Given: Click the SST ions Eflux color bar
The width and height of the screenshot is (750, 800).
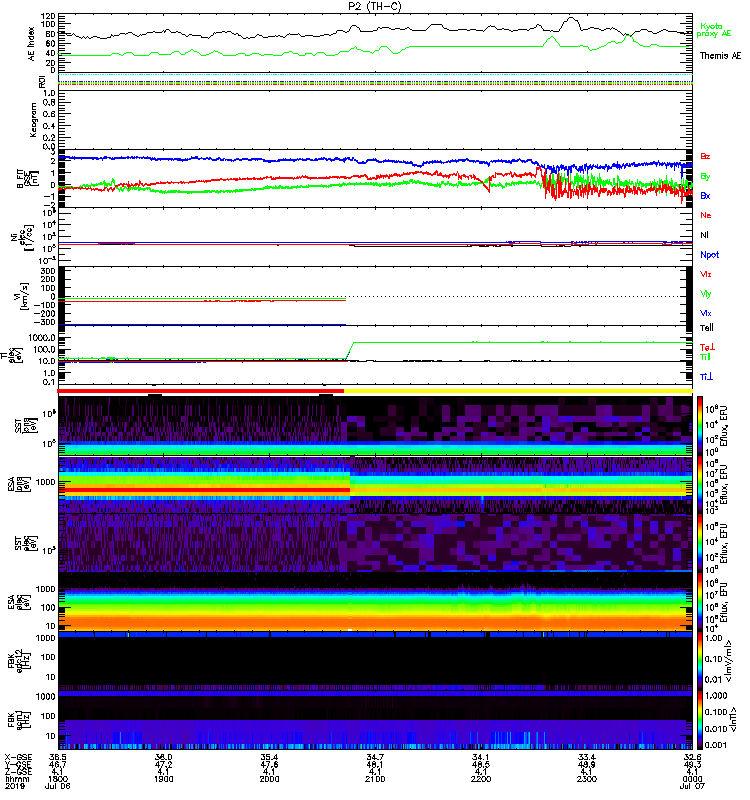Looking at the screenshot, I should point(701,424).
